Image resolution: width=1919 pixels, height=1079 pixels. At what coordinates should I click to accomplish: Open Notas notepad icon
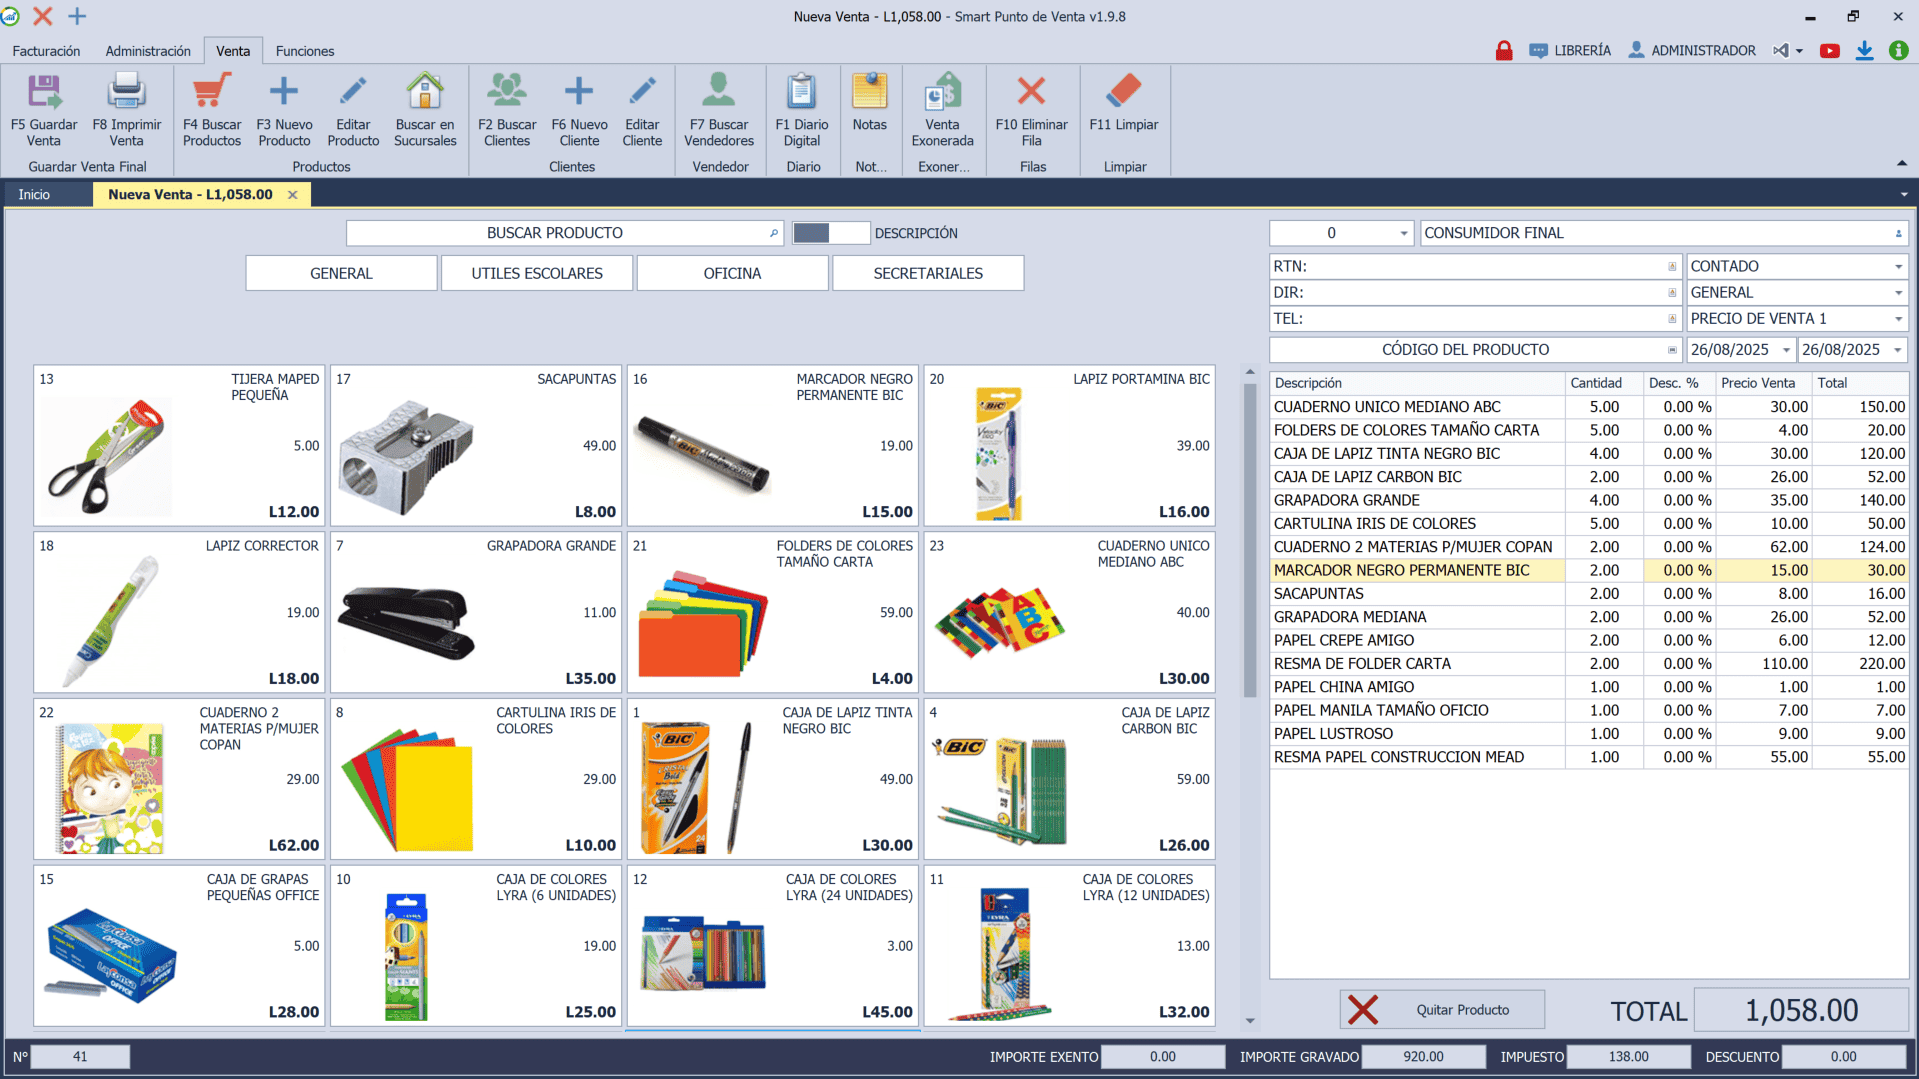[x=869, y=91]
